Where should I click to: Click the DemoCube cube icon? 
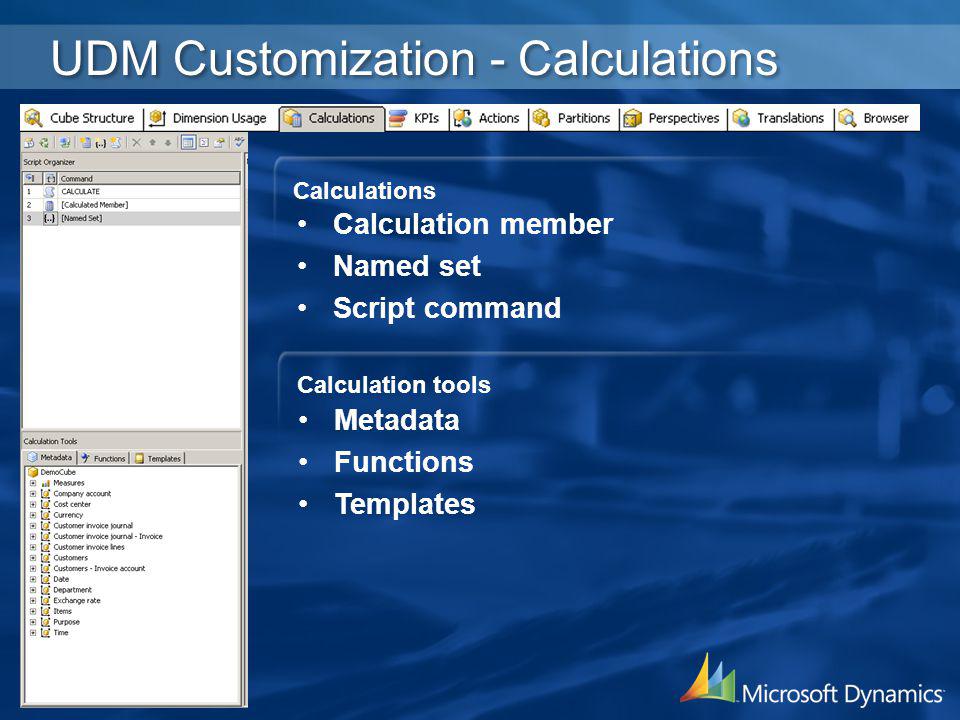click(33, 472)
